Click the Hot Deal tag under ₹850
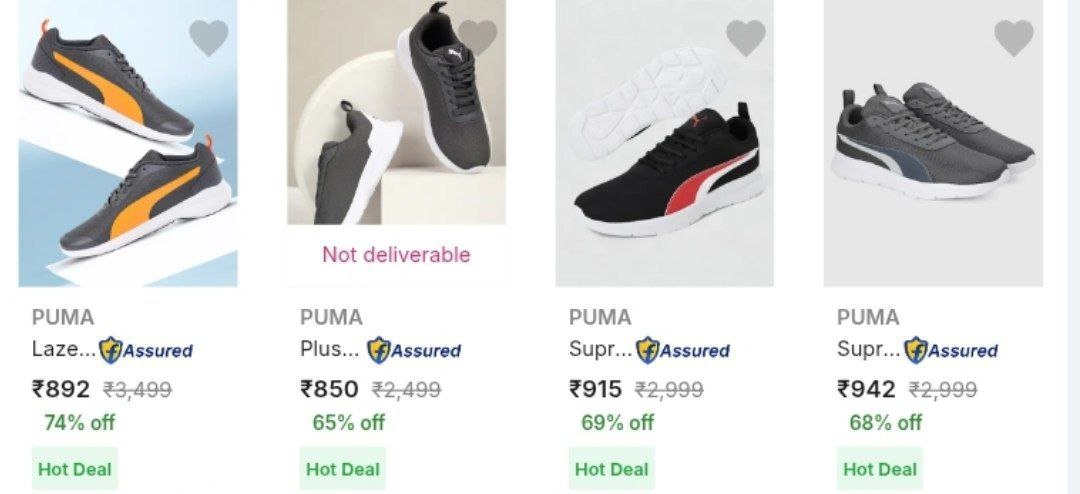1080x494 pixels. (343, 468)
